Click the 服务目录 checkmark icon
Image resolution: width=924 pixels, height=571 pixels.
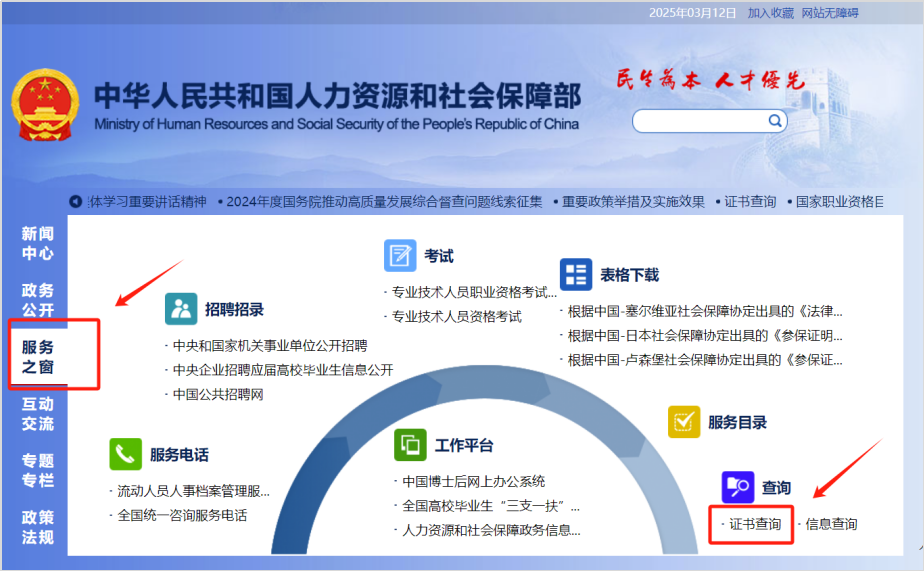pyautogui.click(x=684, y=422)
